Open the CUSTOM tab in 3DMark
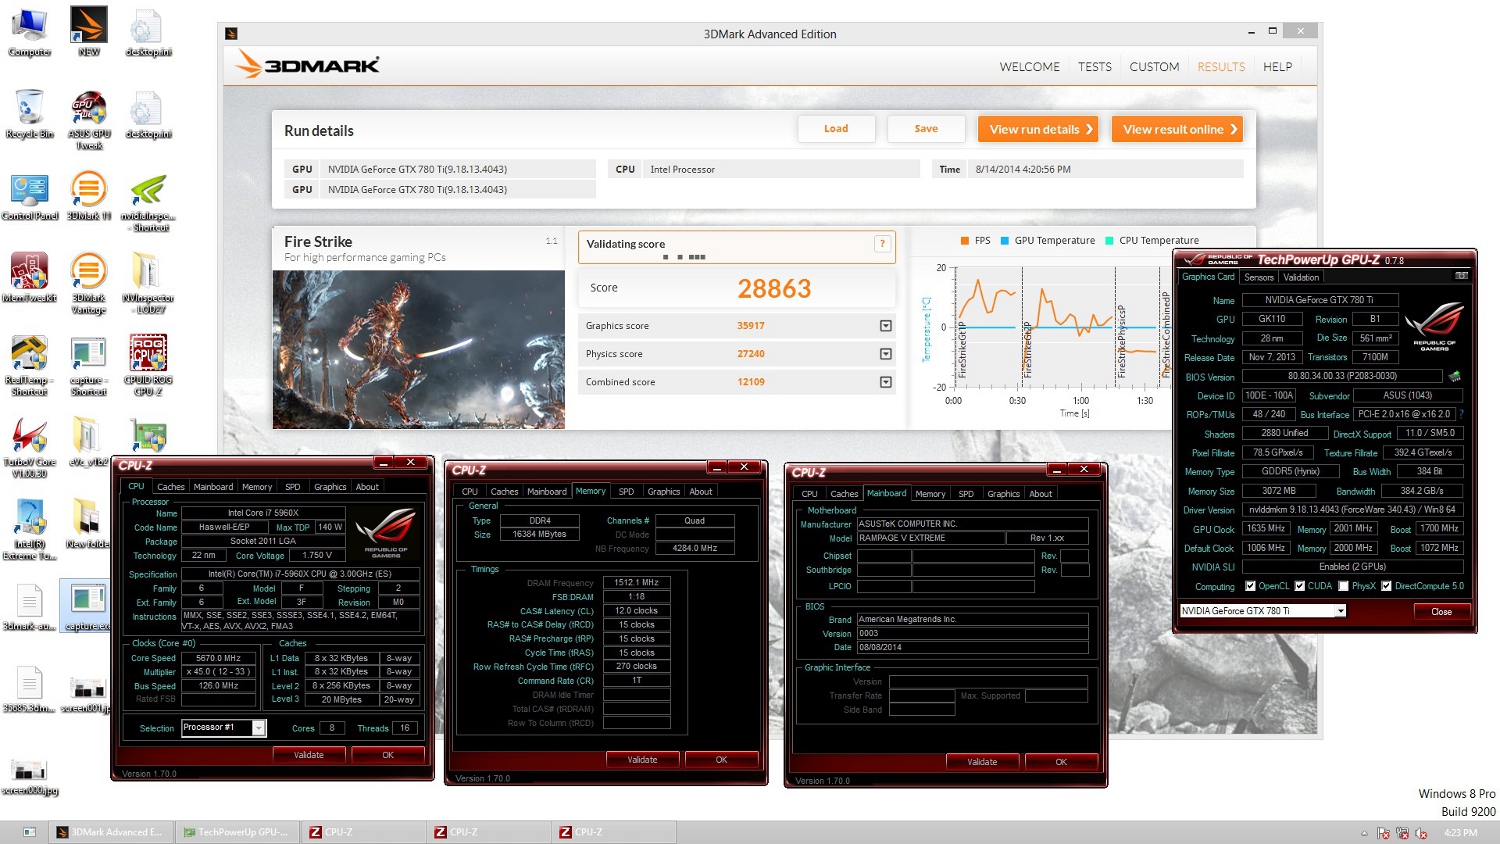The image size is (1500, 844). point(1154,67)
